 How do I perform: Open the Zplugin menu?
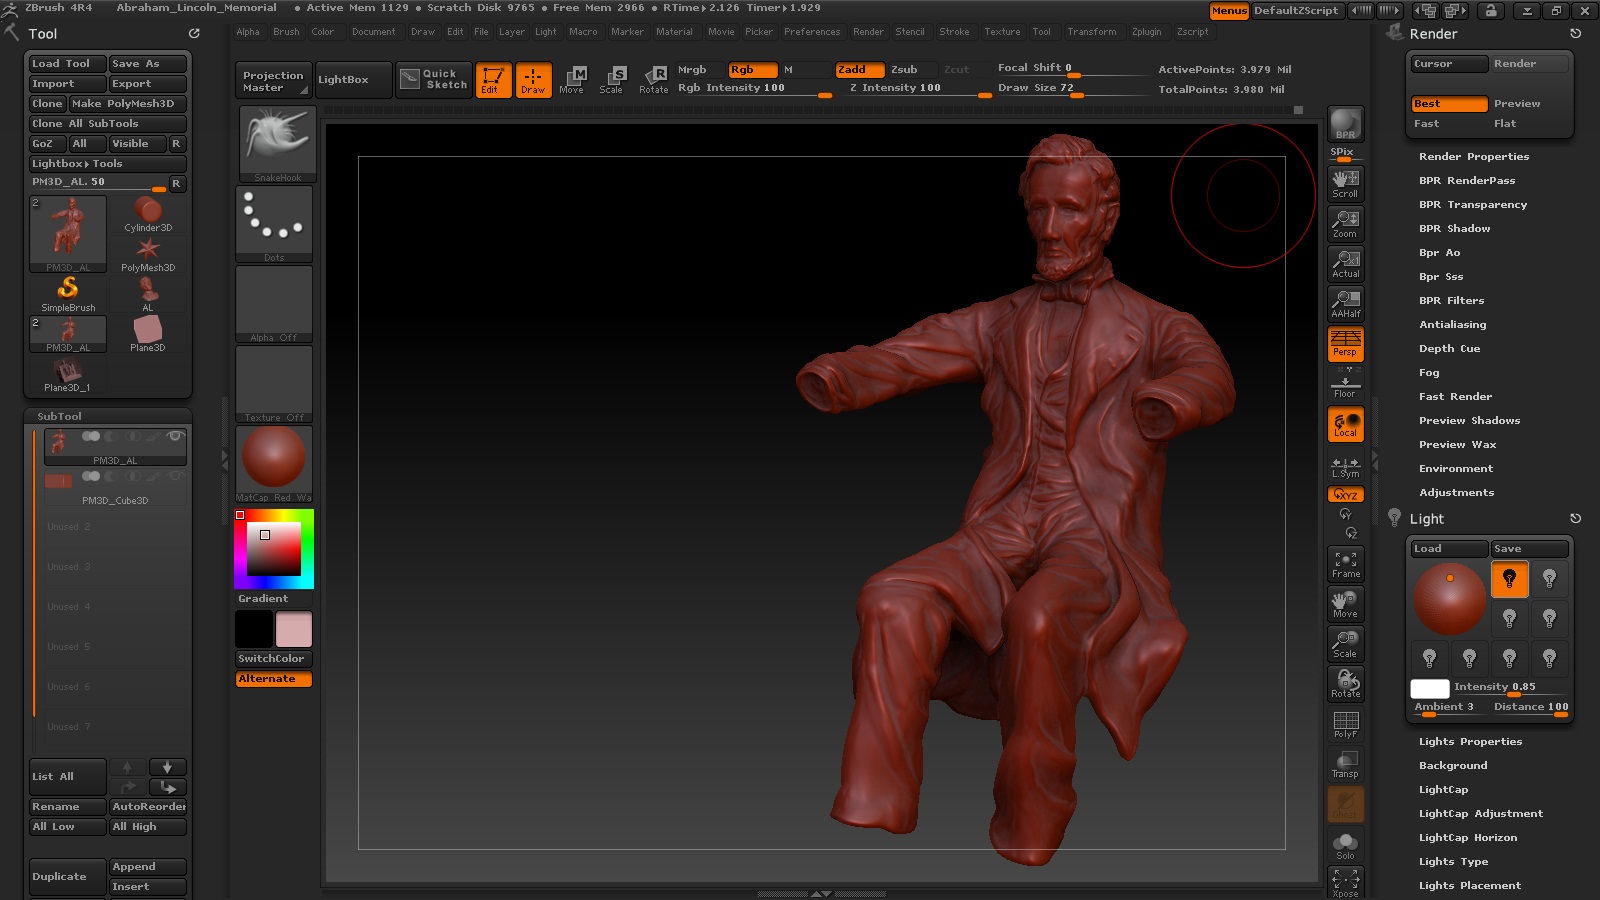(1146, 32)
